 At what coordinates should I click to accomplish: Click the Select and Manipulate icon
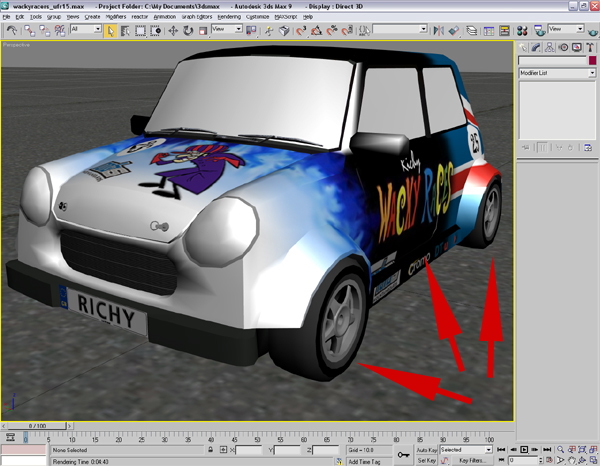(x=269, y=31)
